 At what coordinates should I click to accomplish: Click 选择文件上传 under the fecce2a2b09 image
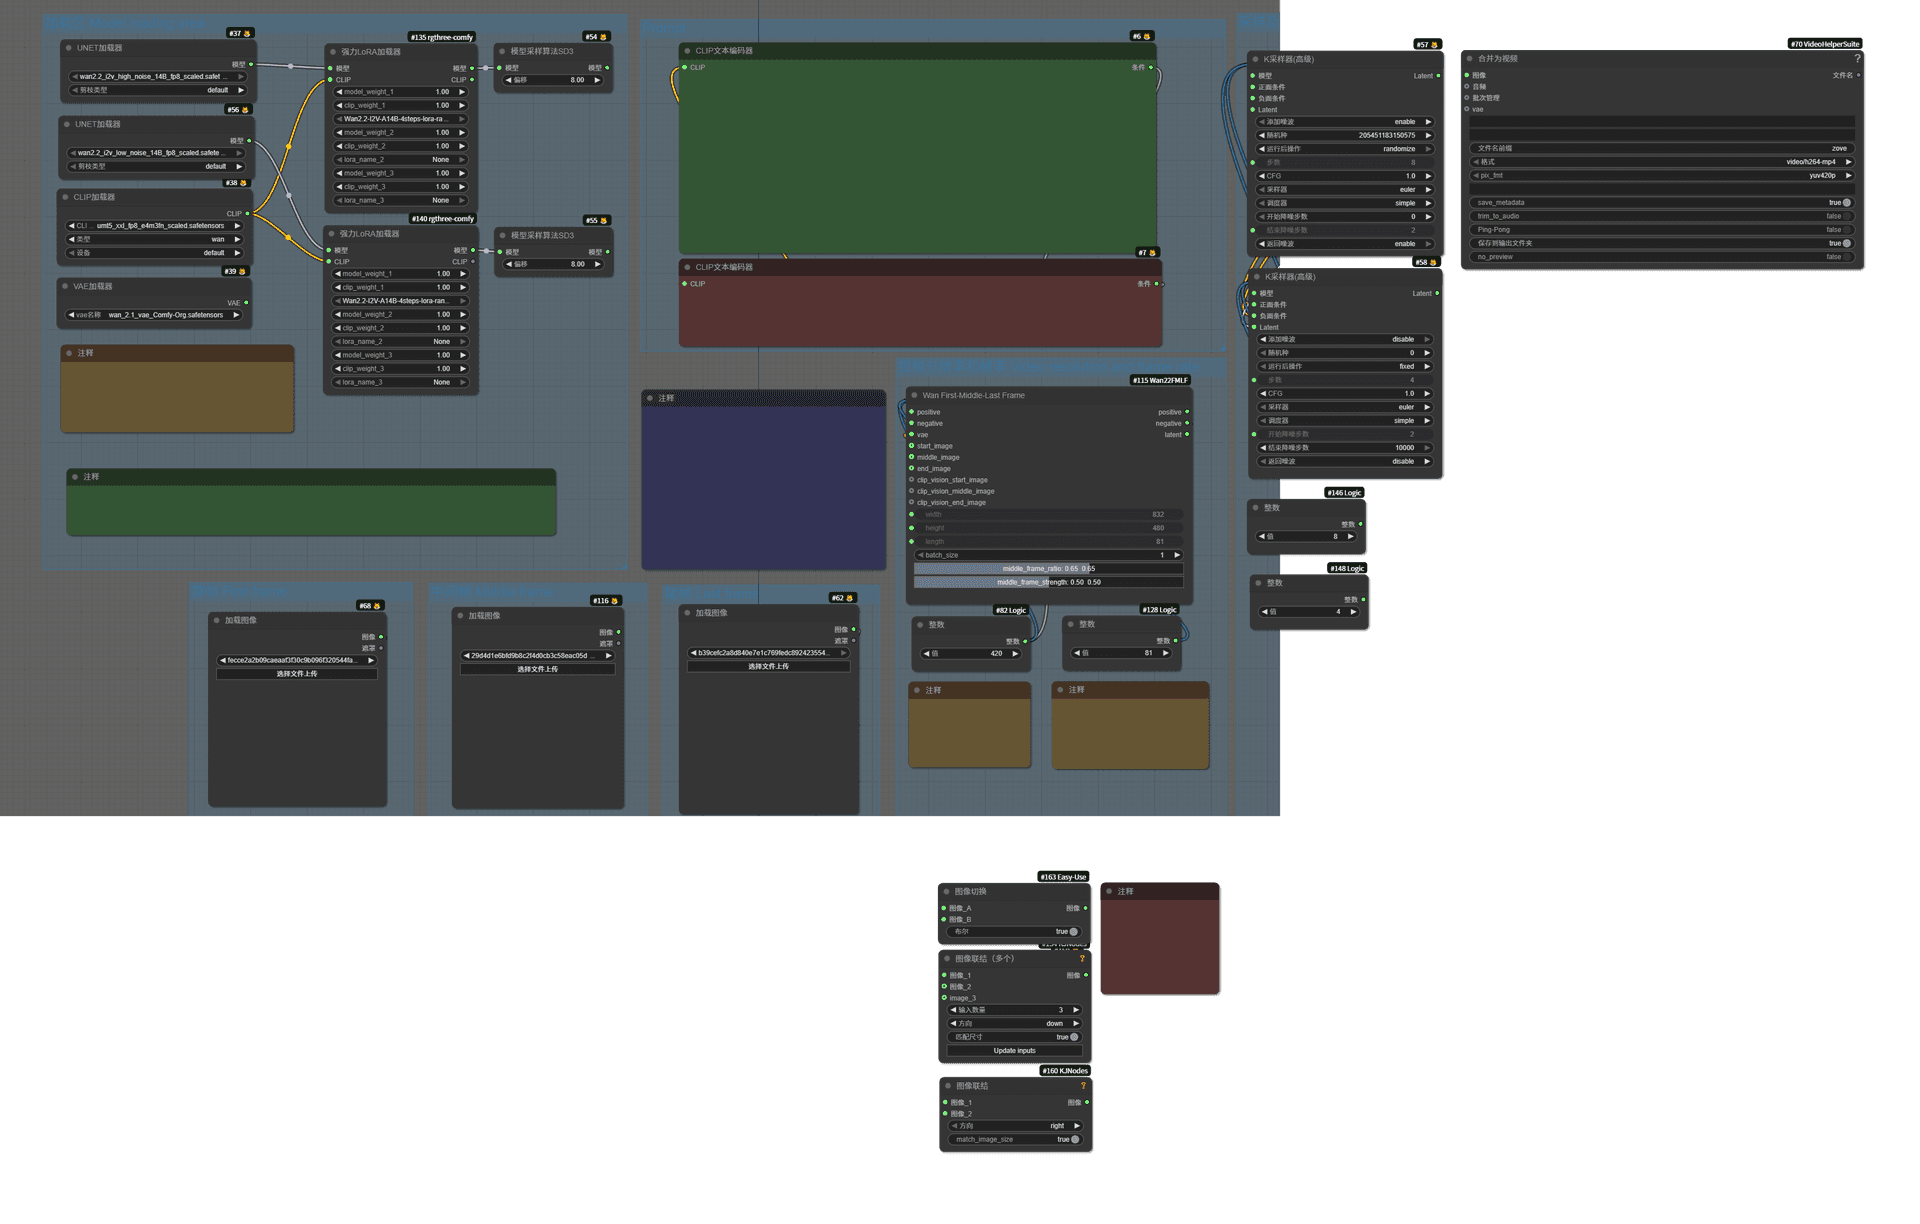pos(297,674)
